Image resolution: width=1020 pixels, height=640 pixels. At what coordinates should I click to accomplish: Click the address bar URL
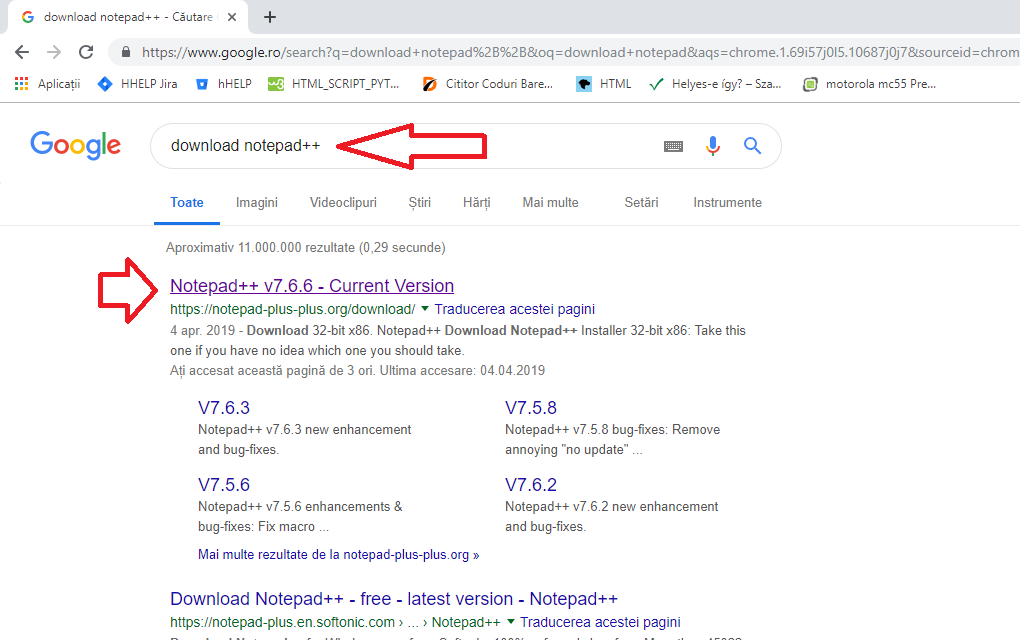click(x=579, y=52)
